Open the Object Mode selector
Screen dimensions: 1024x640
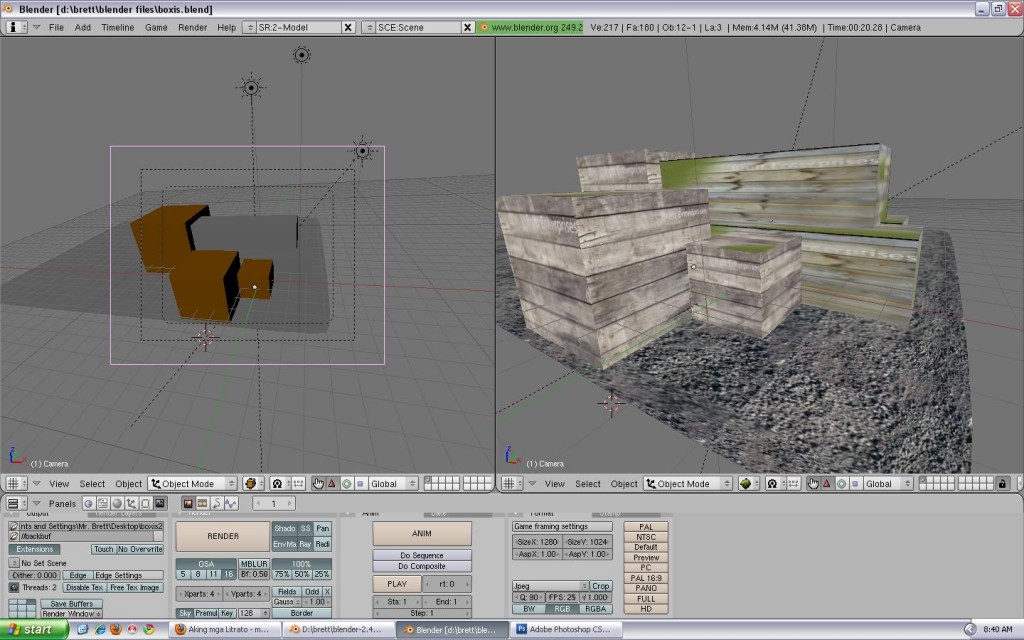(190, 483)
